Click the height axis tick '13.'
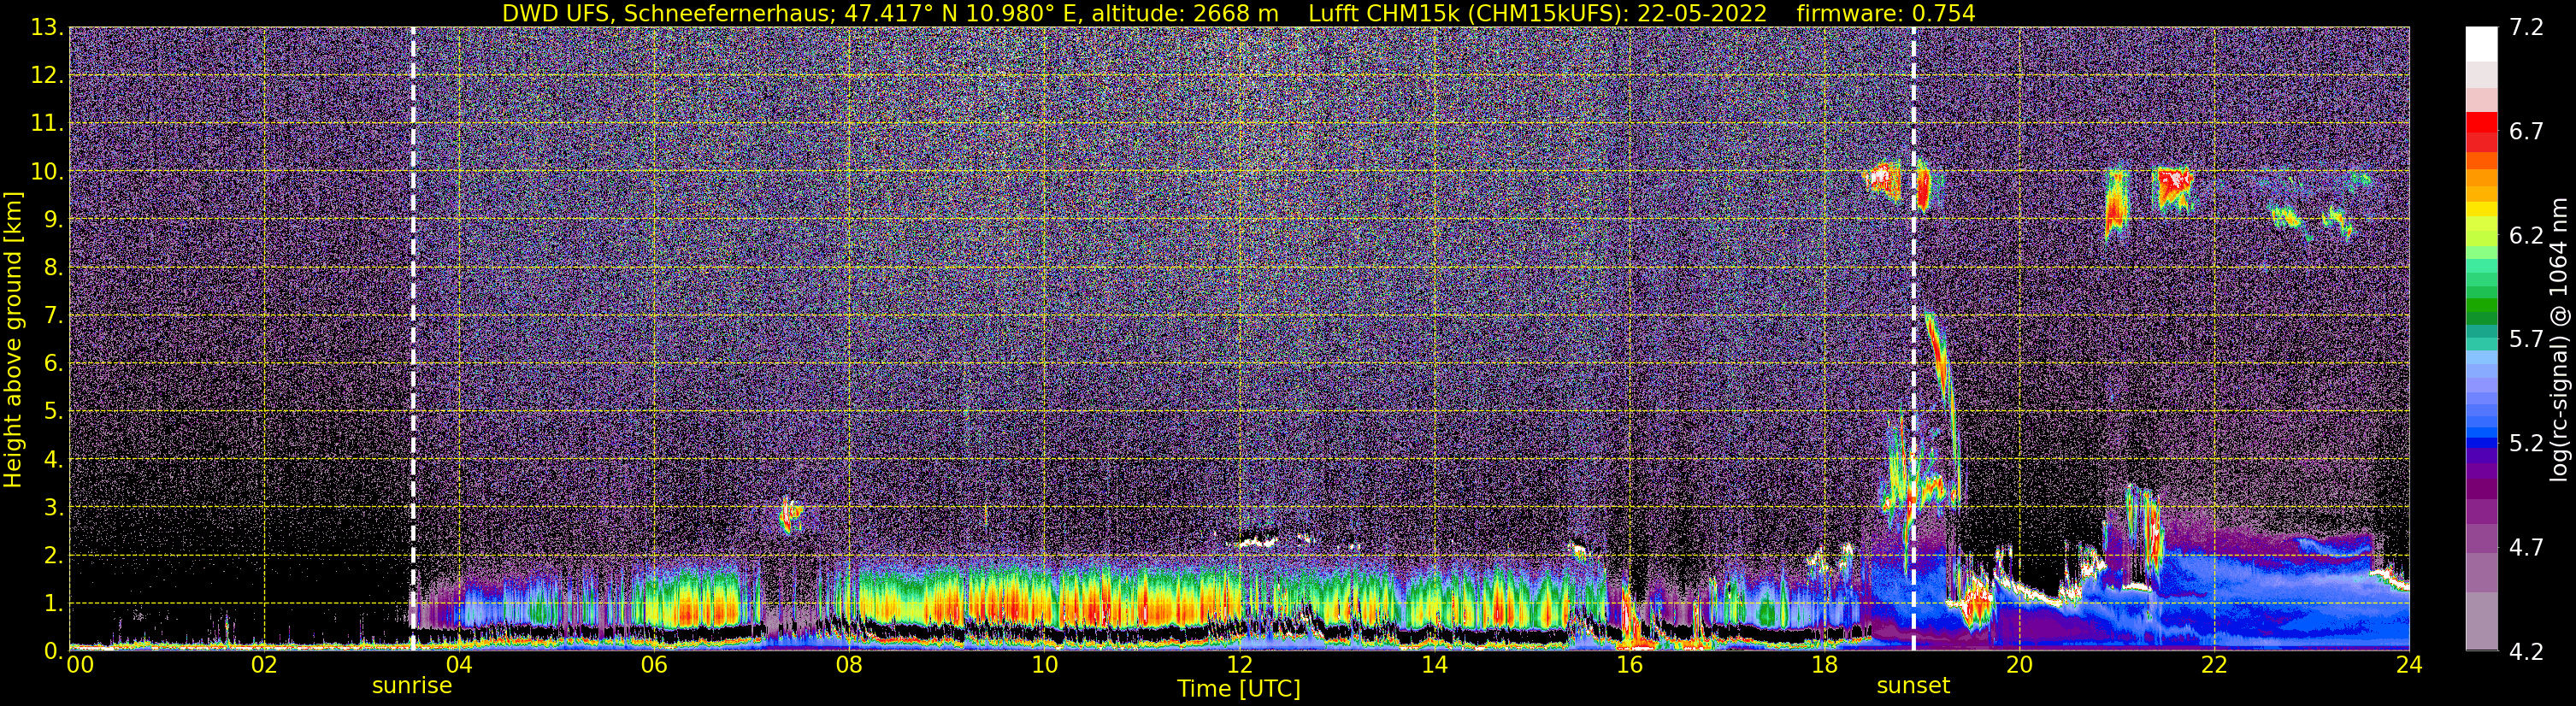This screenshot has height=706, width=2576. (46, 28)
